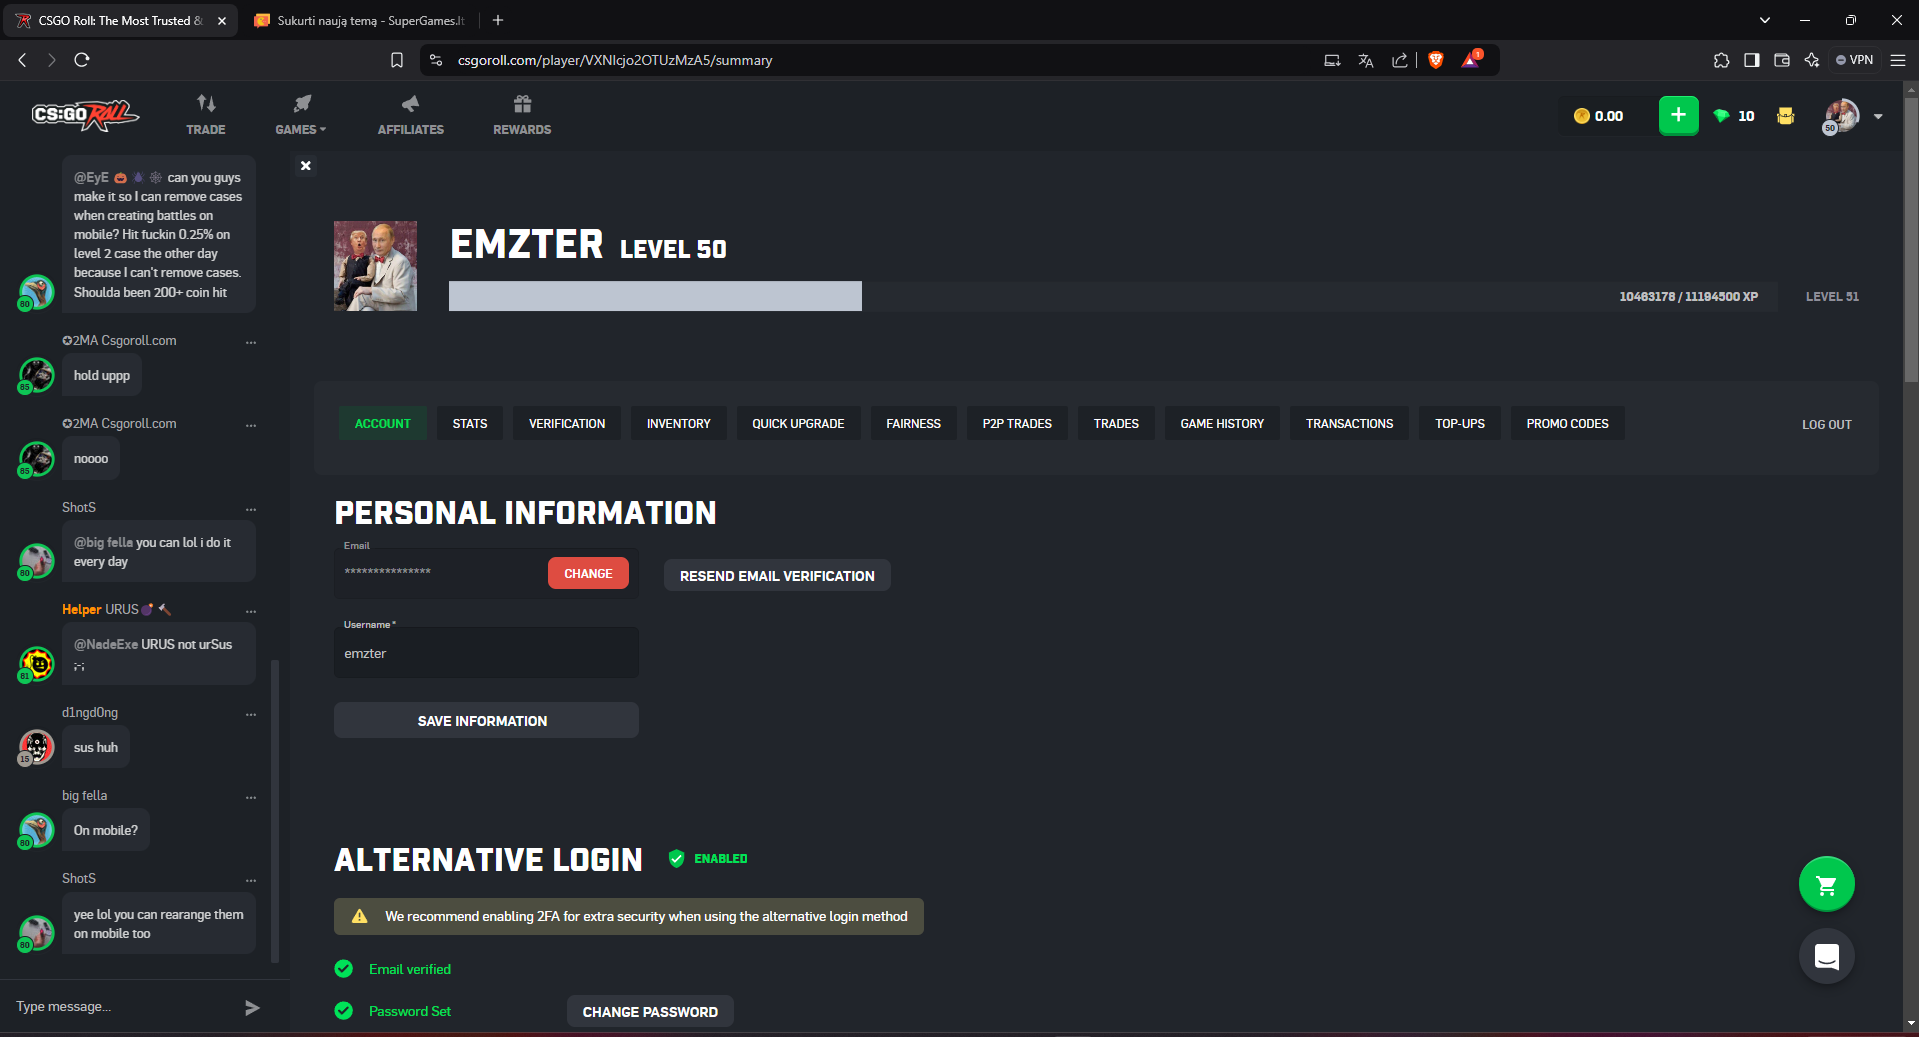Open the support chat widget button

pyautogui.click(x=1826, y=956)
